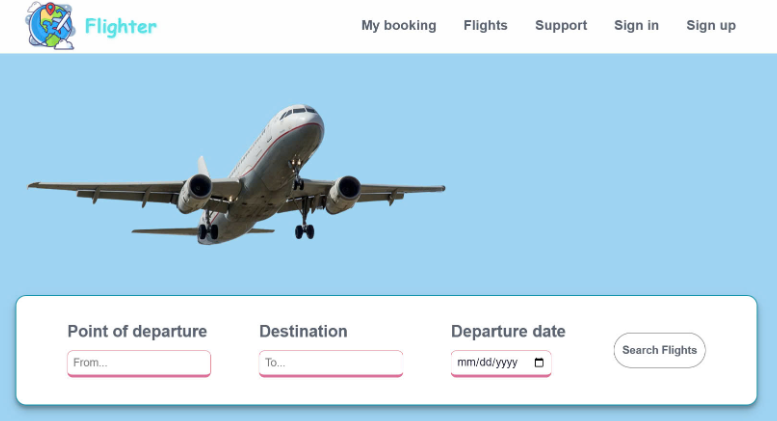This screenshot has width=777, height=421.
Task: Open the Support page
Action: 561,26
